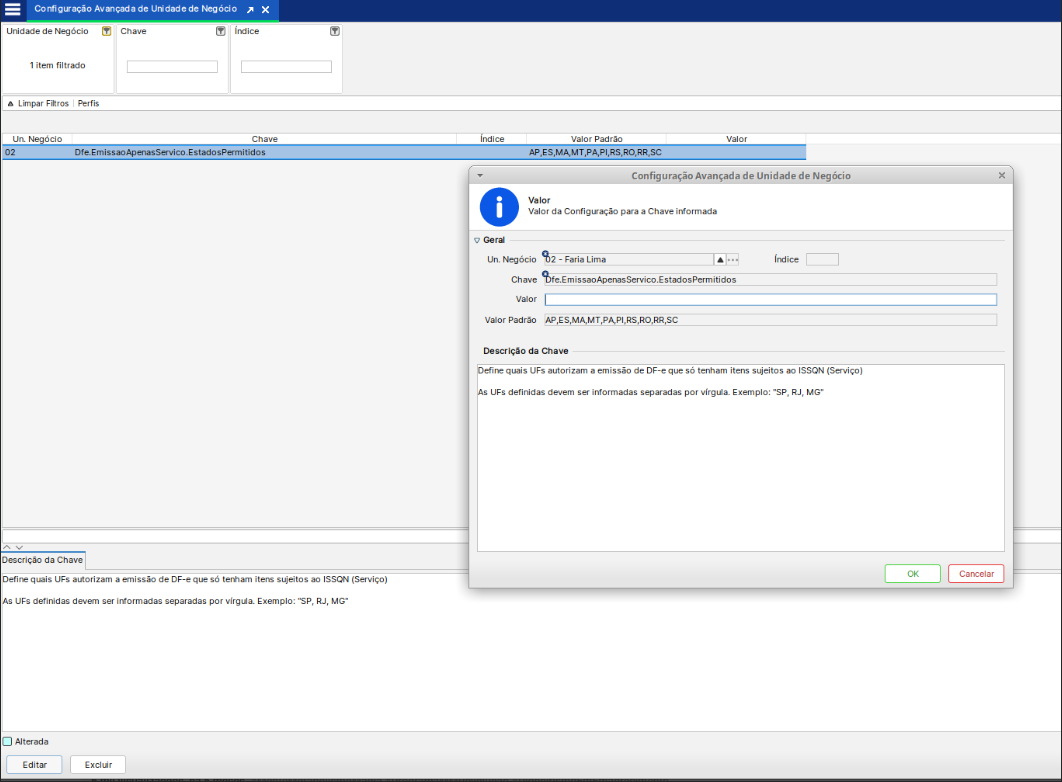Click the blue info icon in dialog
The width and height of the screenshot is (1062, 782).
coord(499,206)
